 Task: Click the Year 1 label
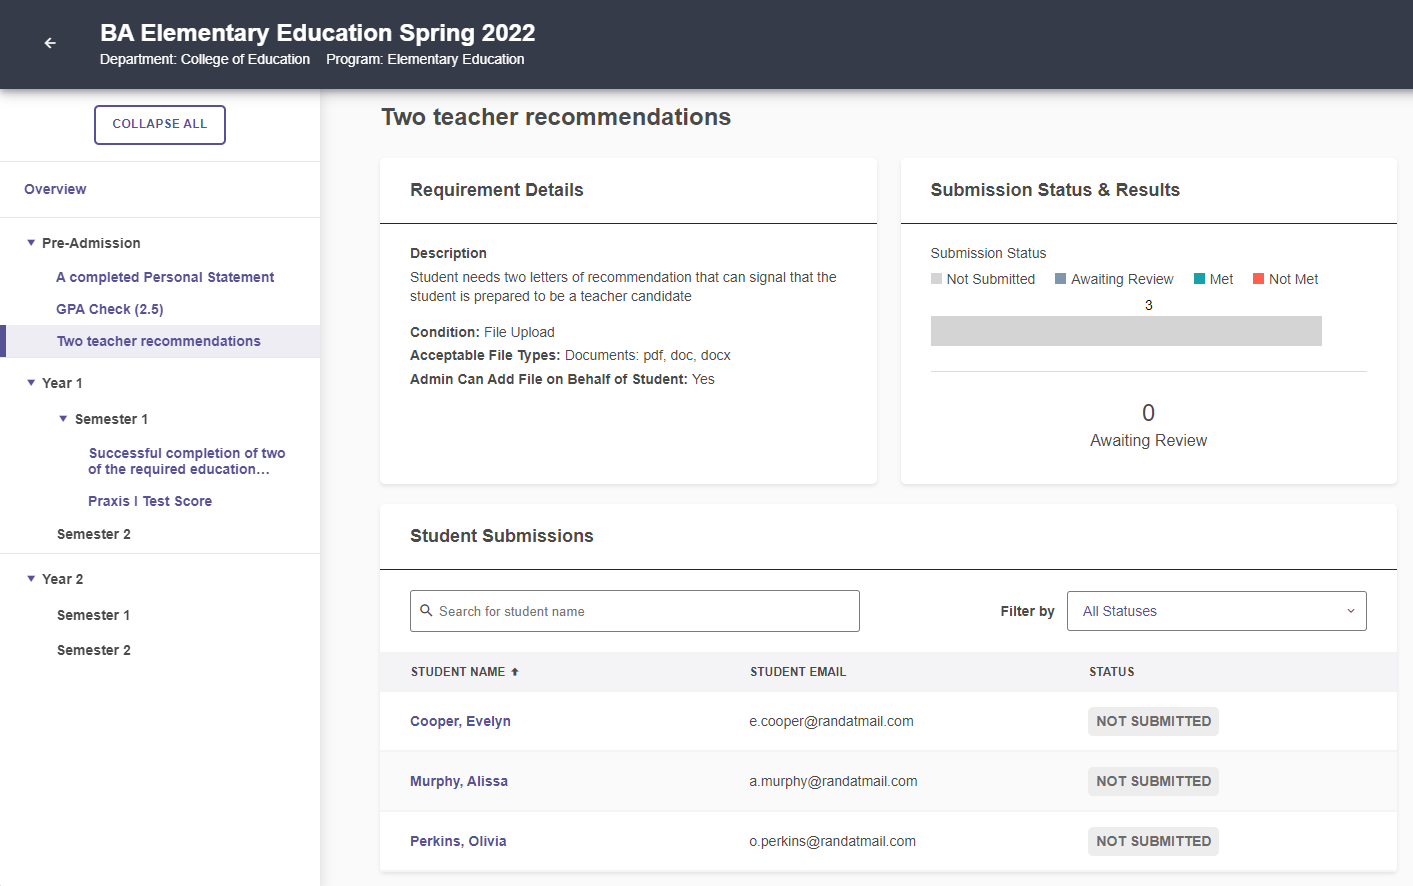coord(62,383)
